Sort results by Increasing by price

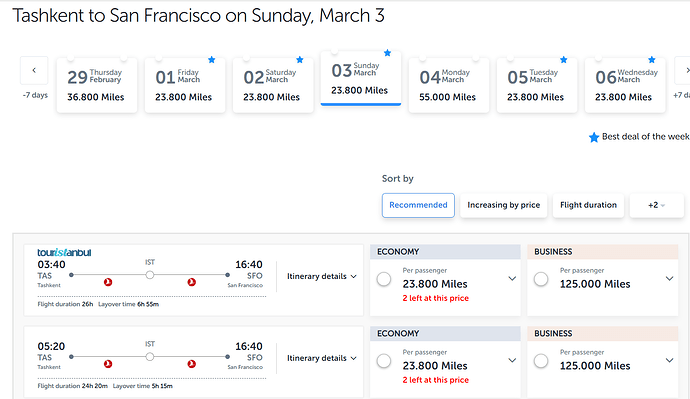pos(503,205)
